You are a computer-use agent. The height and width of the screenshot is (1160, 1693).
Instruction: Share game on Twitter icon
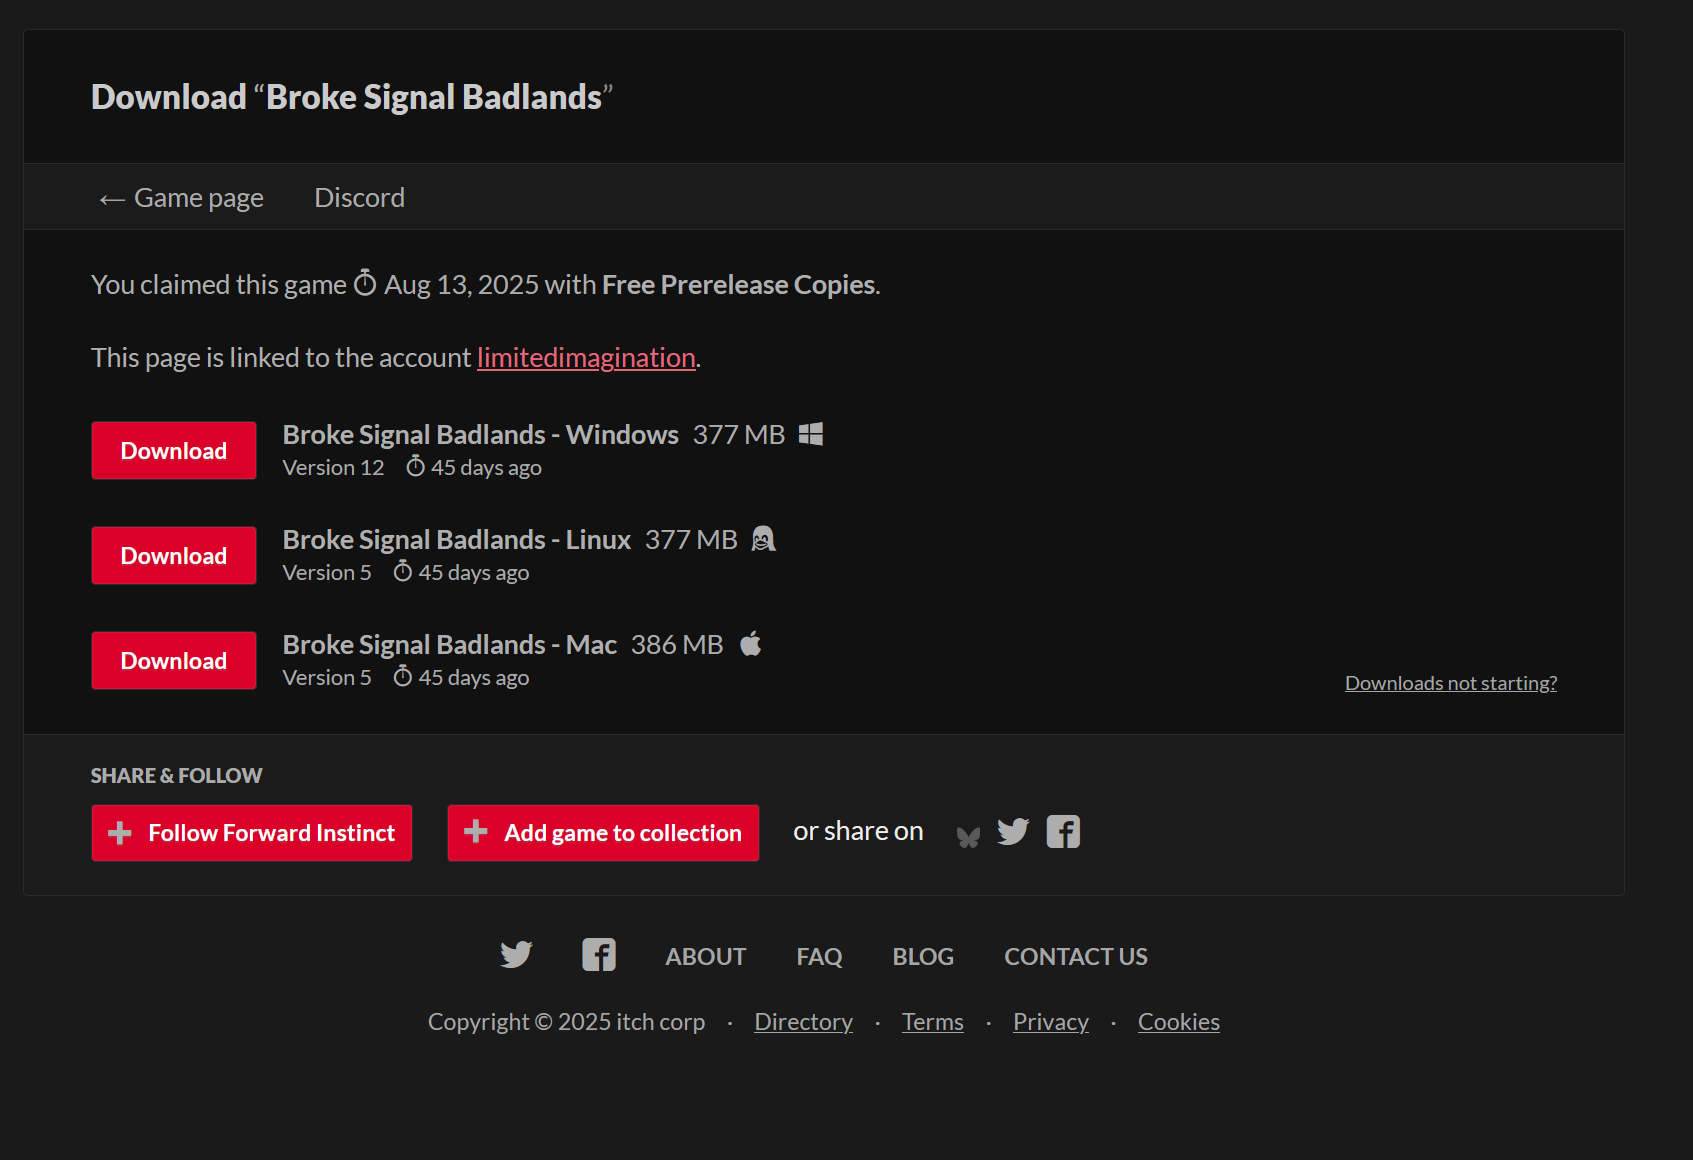pyautogui.click(x=1013, y=832)
